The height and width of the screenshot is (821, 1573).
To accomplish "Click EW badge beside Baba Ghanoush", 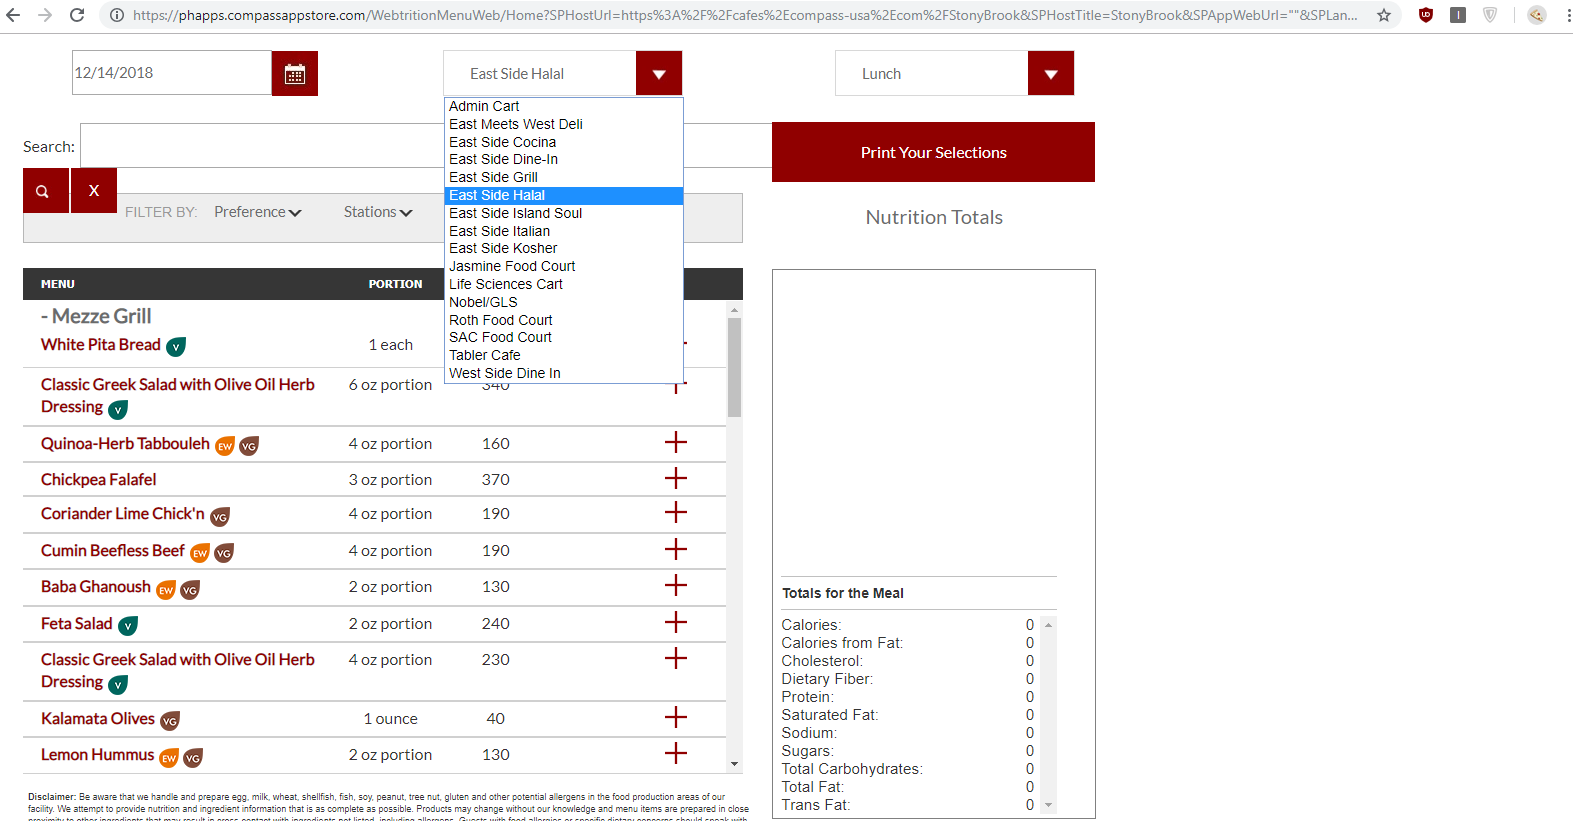I will click(166, 590).
